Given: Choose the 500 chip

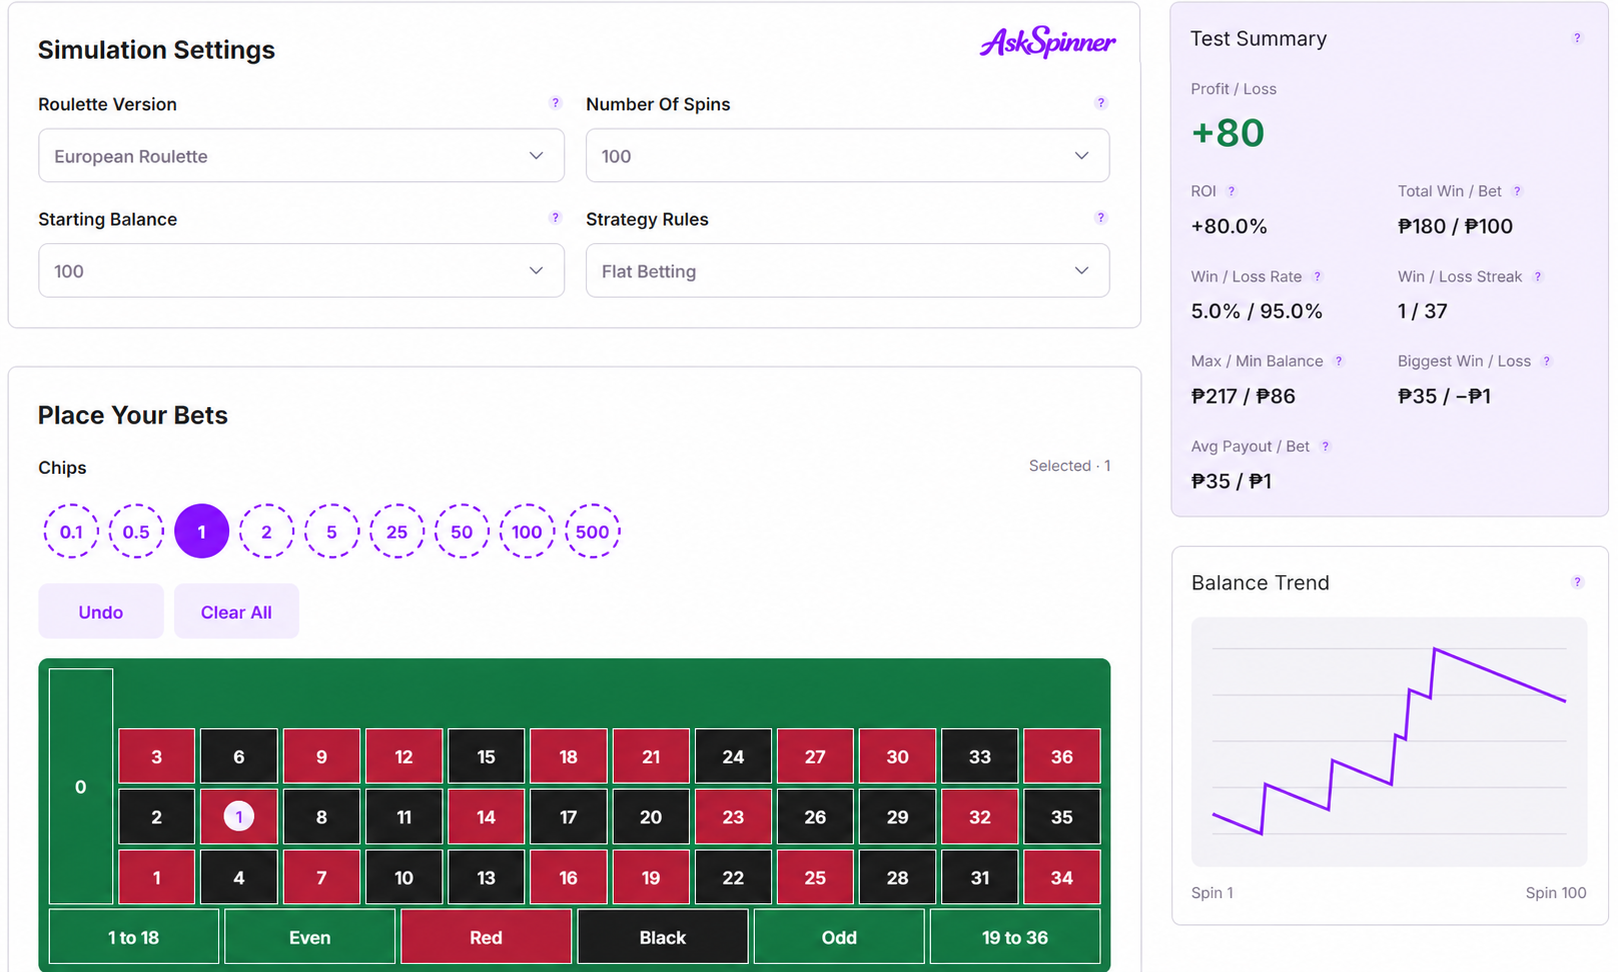Looking at the screenshot, I should [x=592, y=531].
